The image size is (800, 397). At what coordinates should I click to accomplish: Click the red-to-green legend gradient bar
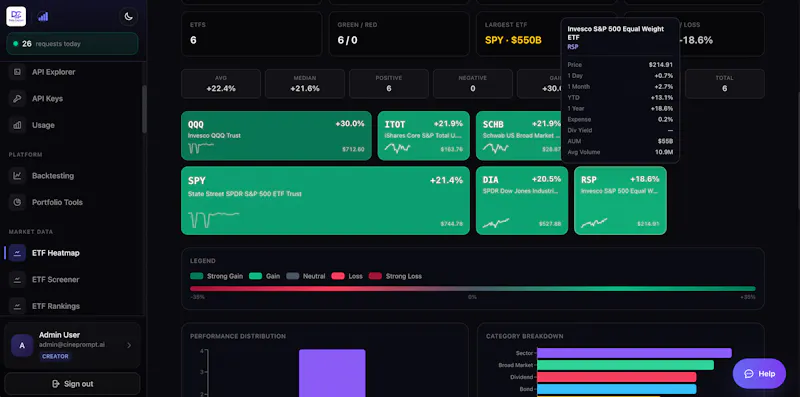tap(472, 289)
